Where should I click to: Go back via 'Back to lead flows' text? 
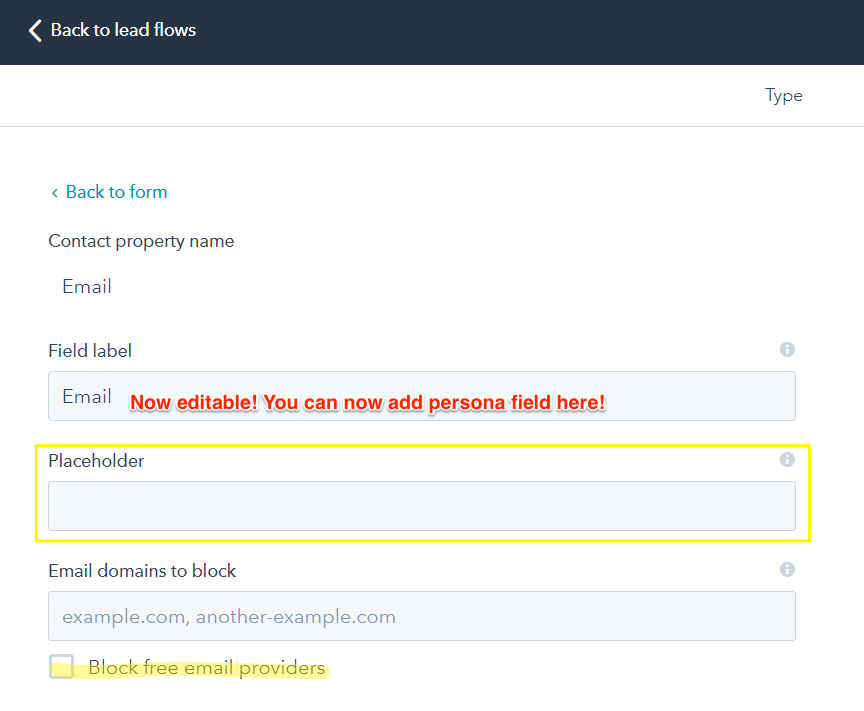pyautogui.click(x=123, y=30)
